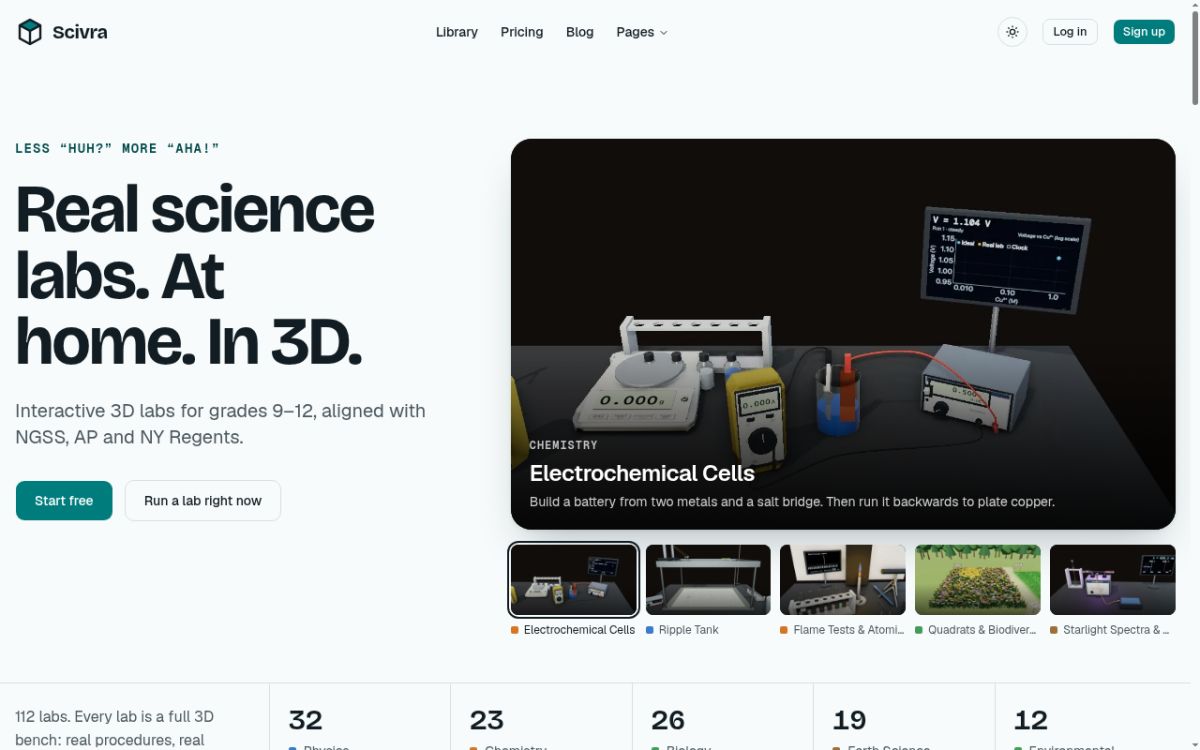Viewport: 1200px width, 750px height.
Task: Click the Ripple Tank caption text
Action: 688,630
